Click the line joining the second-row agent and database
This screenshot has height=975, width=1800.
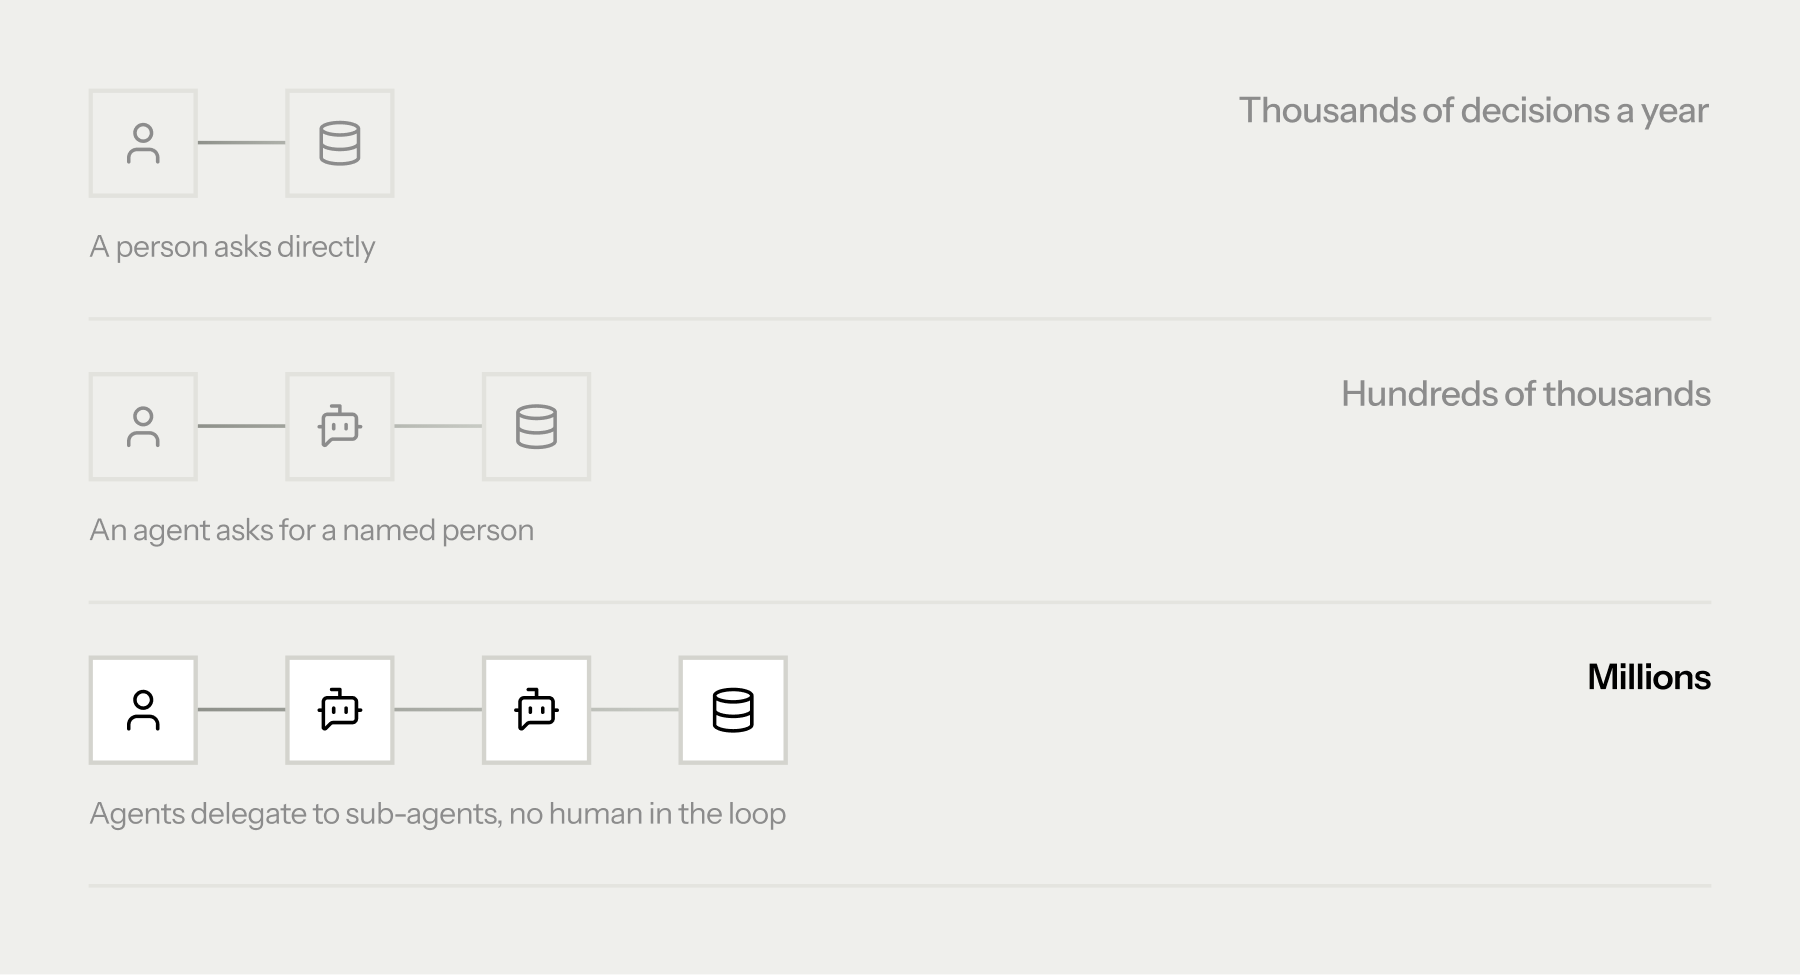(438, 426)
